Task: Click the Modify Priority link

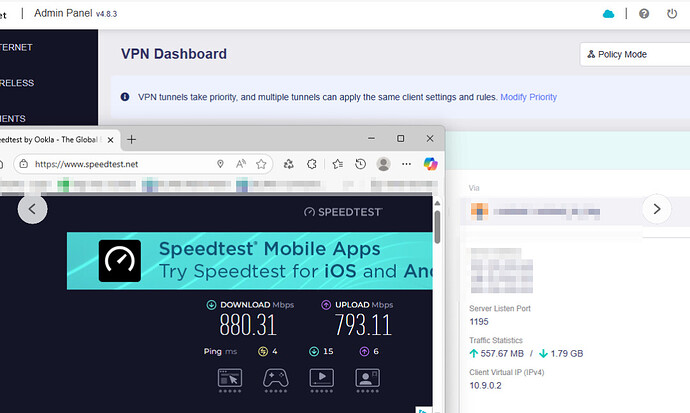Action: [x=528, y=97]
